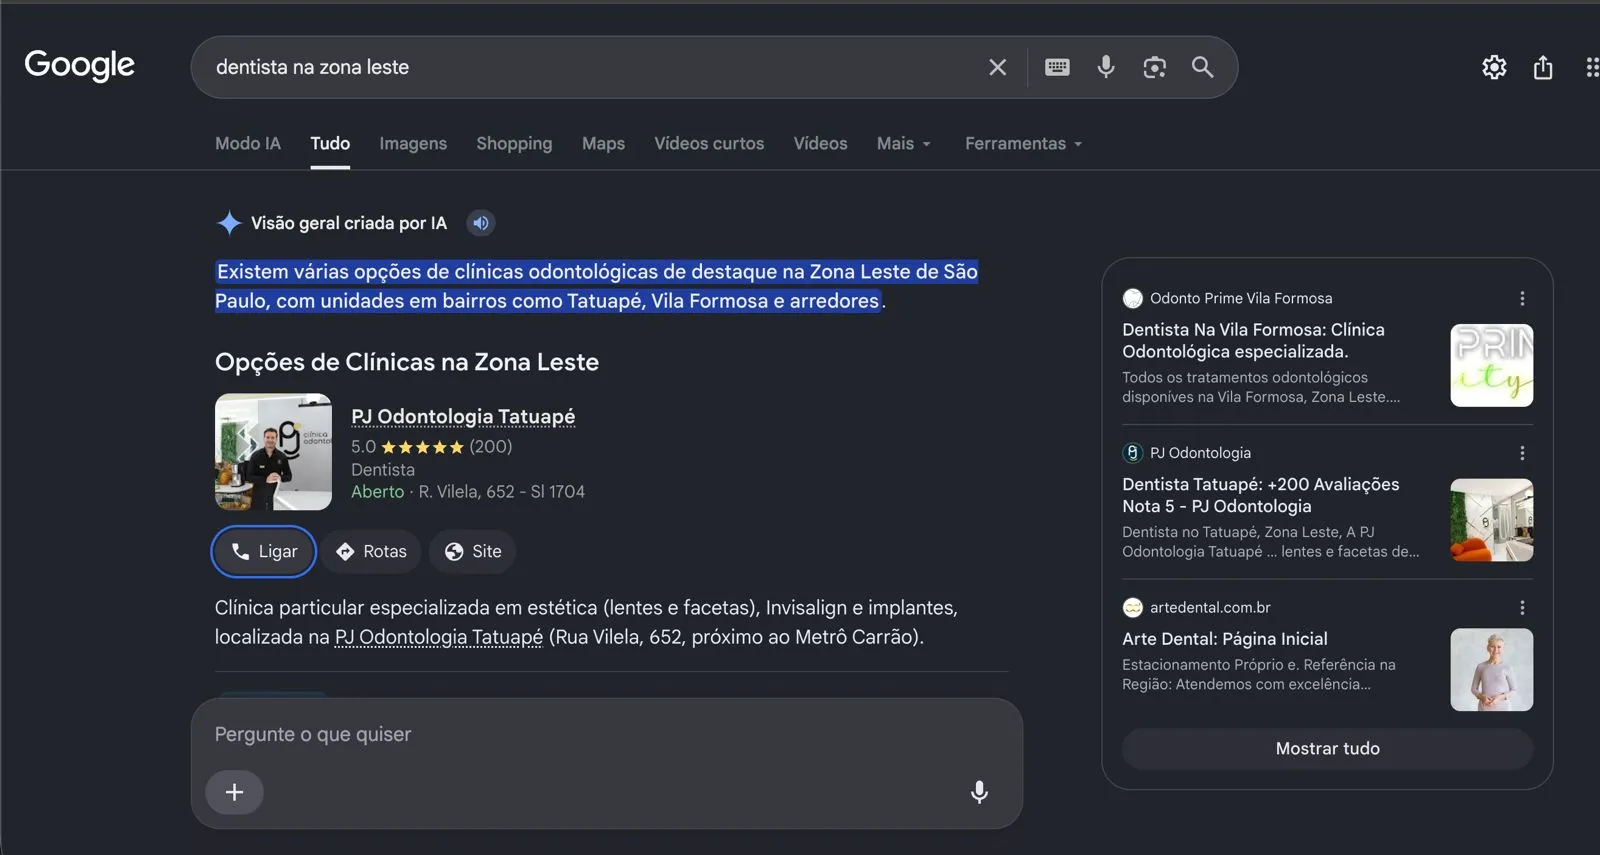The width and height of the screenshot is (1600, 855).
Task: Click the microphone in the ask box
Action: coord(979,792)
